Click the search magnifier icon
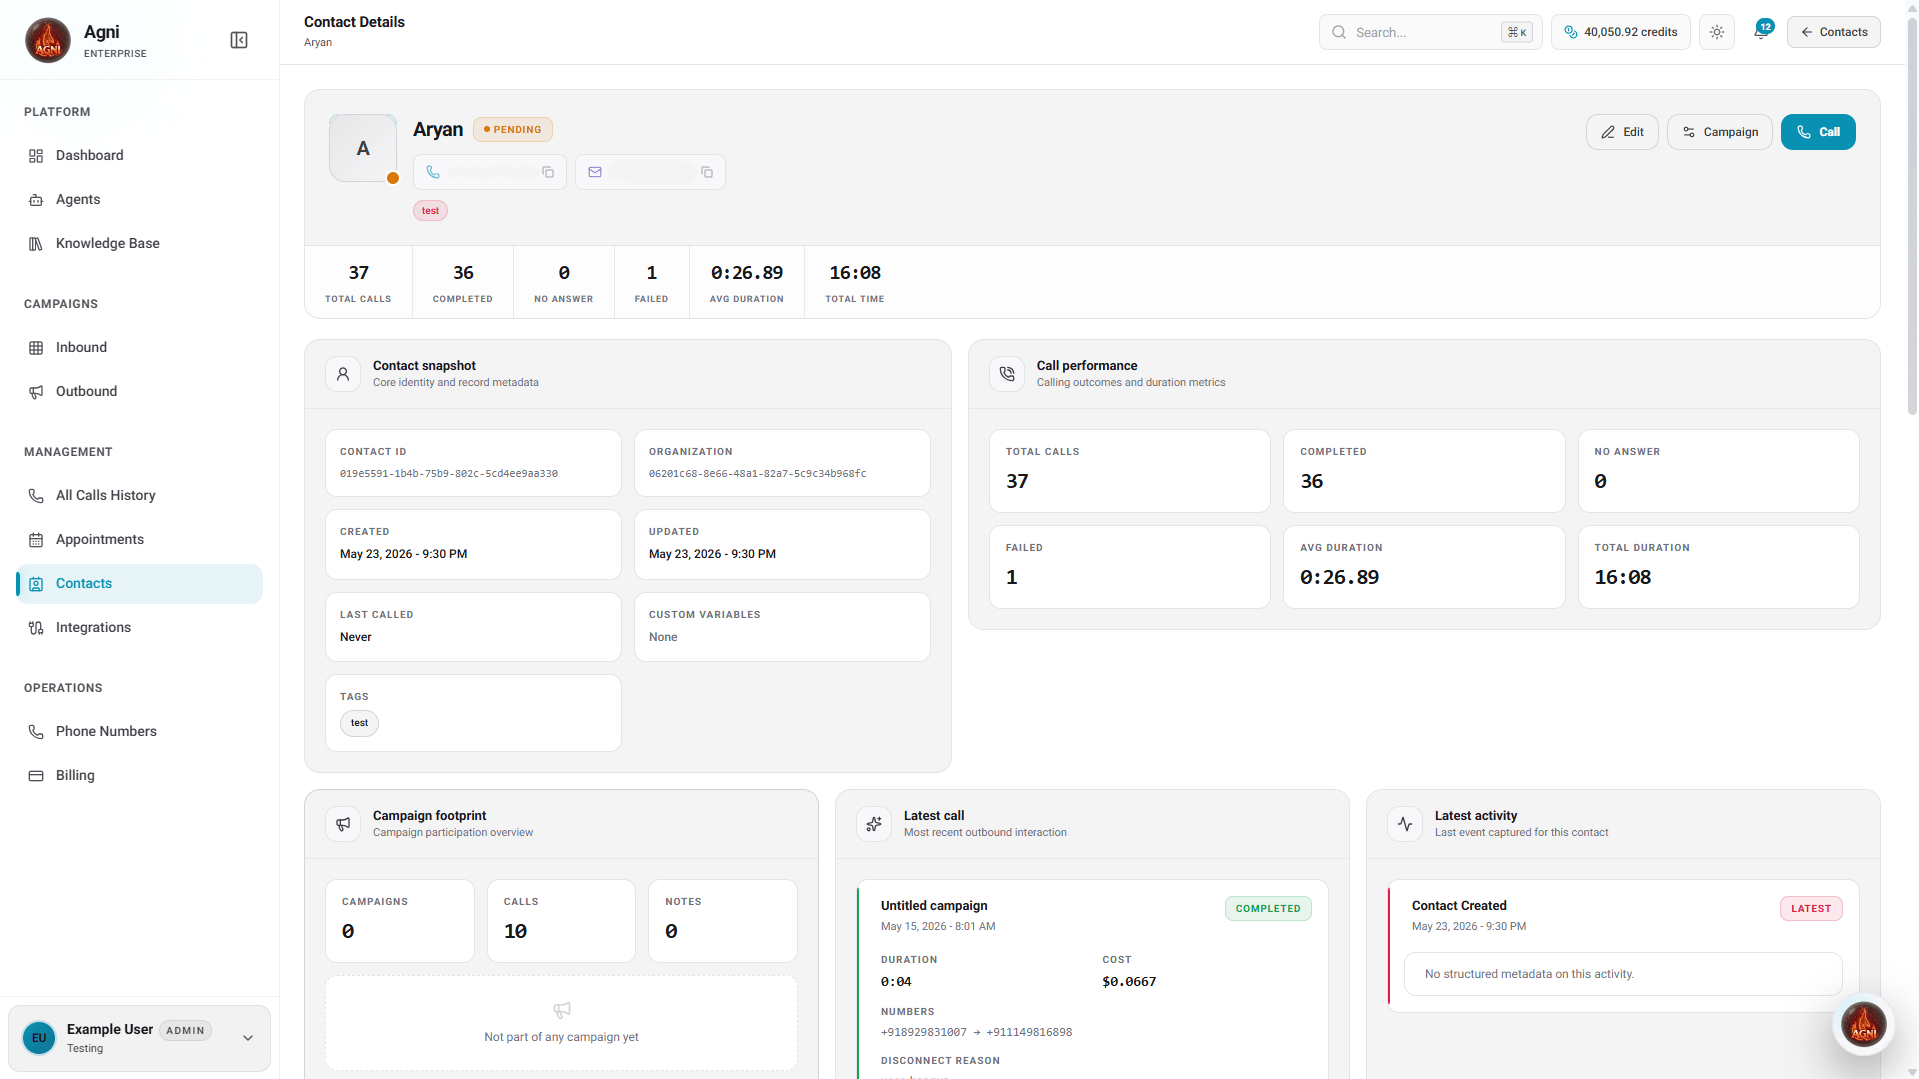 1339,32
